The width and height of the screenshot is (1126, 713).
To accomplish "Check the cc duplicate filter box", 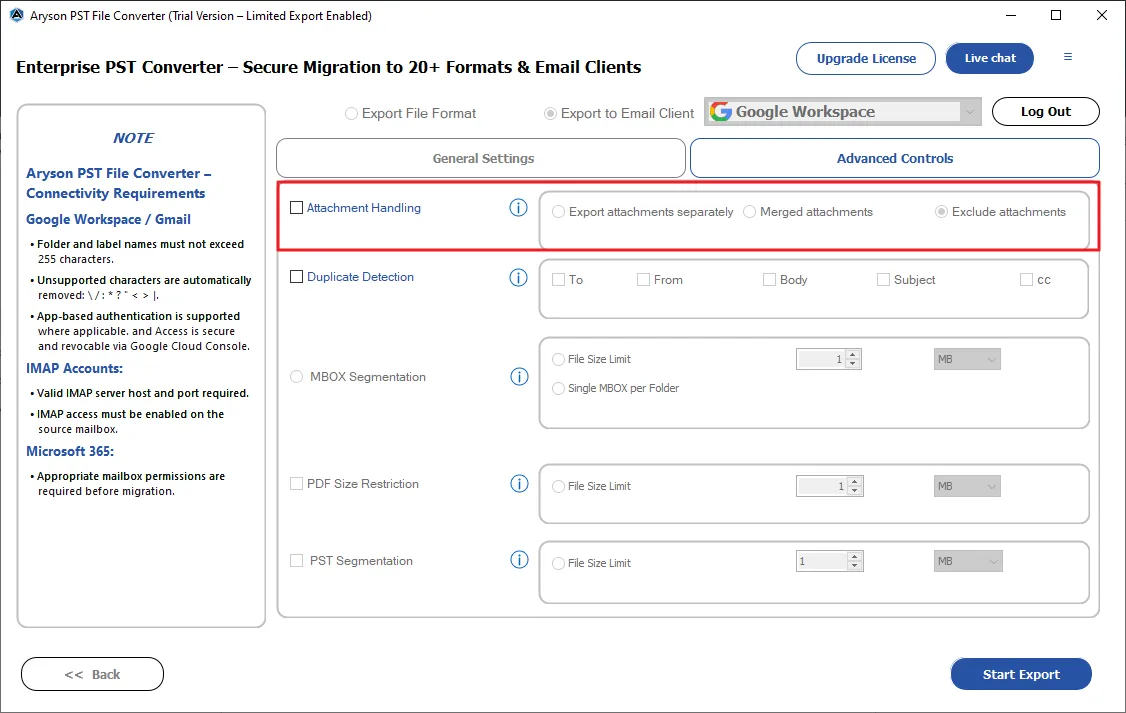I will click(1027, 279).
